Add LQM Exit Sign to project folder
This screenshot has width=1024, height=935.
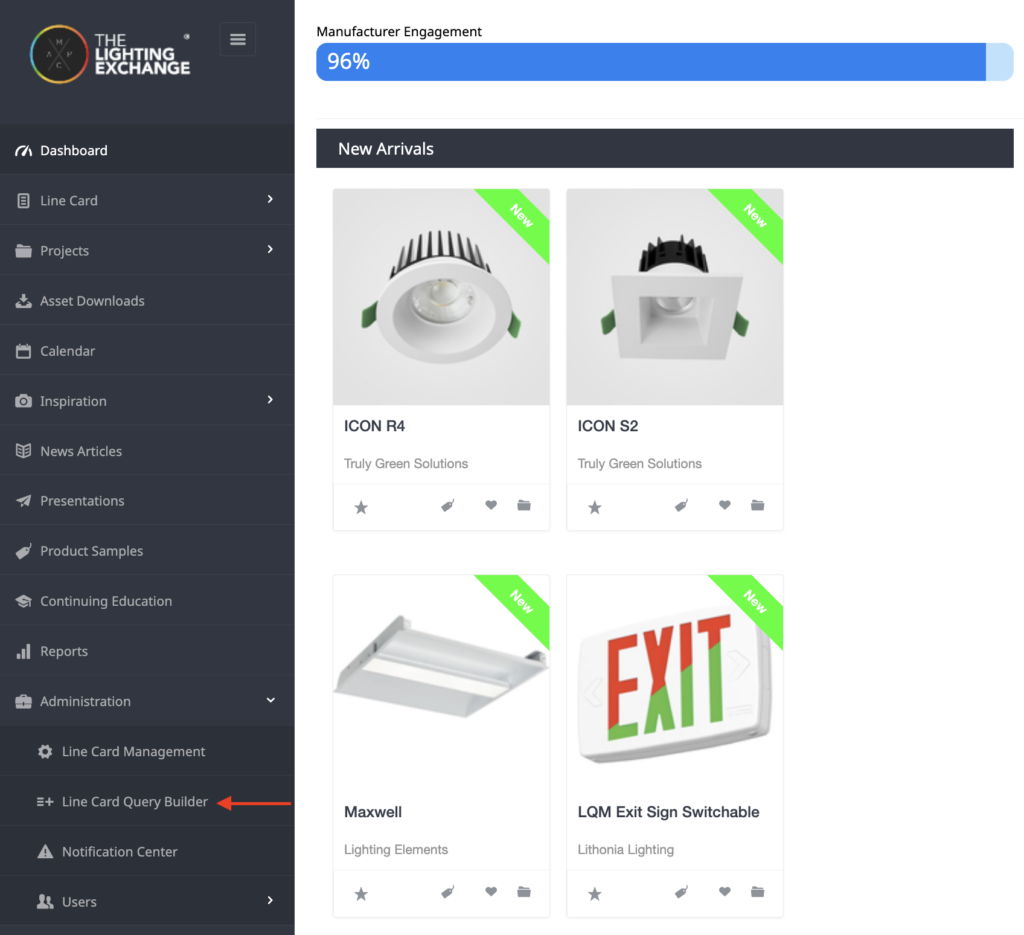(757, 892)
